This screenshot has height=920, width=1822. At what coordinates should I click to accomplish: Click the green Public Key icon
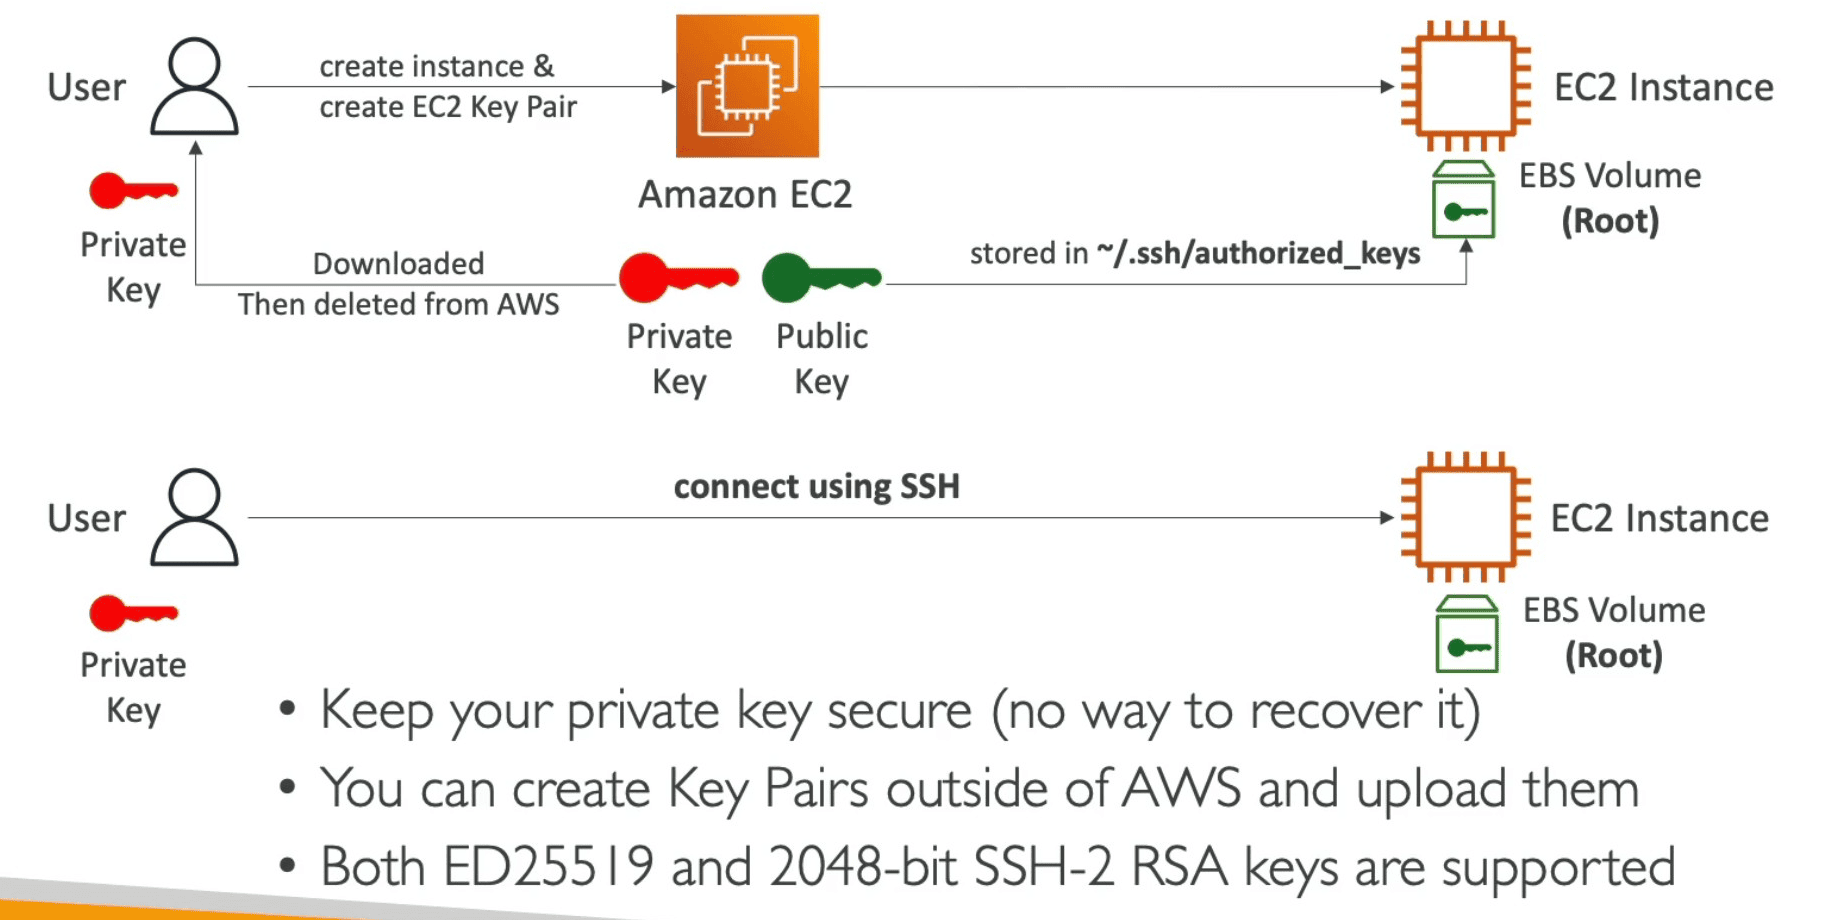pyautogui.click(x=821, y=277)
